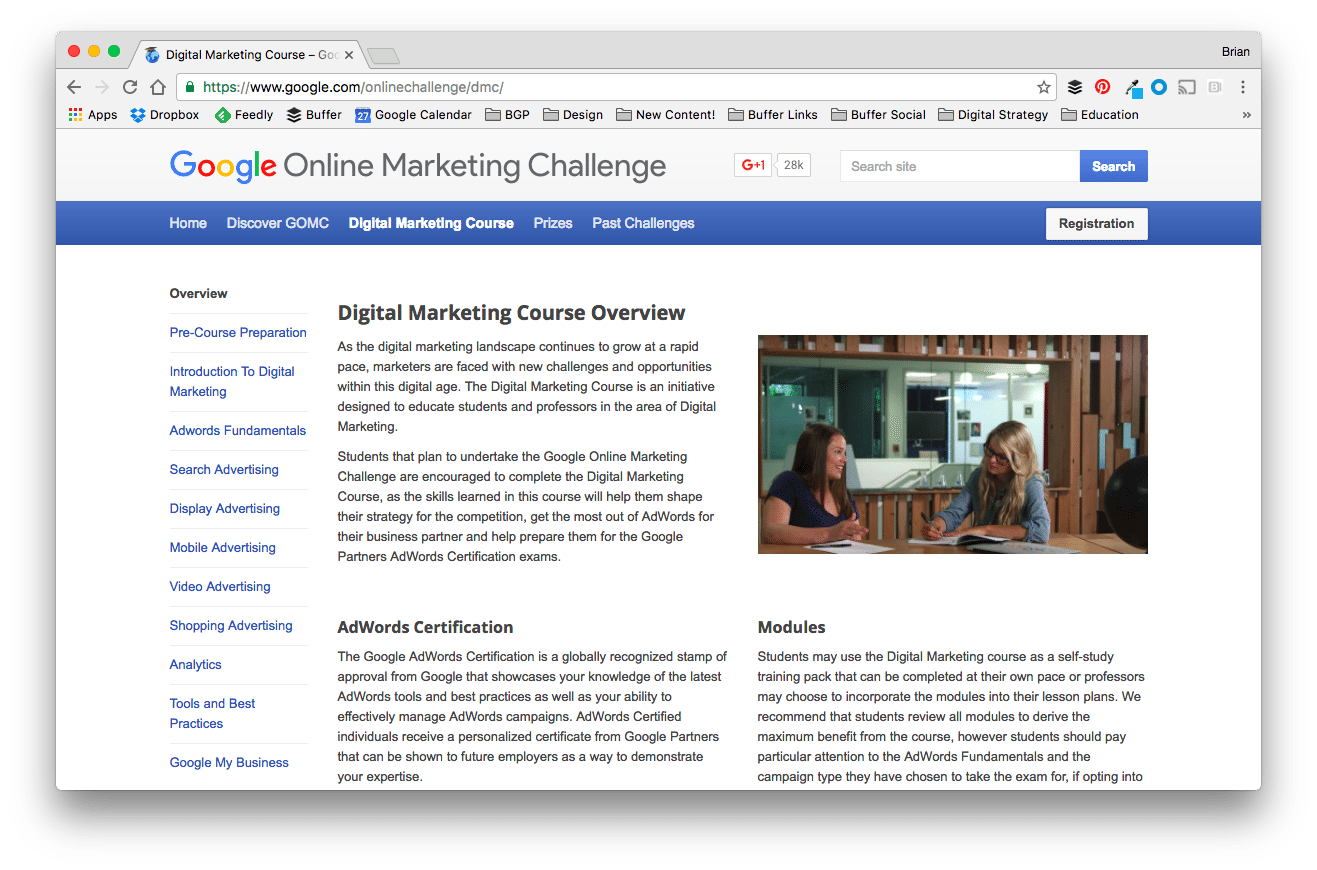Reload the page with the refresh icon
The height and width of the screenshot is (870, 1317).
(130, 87)
